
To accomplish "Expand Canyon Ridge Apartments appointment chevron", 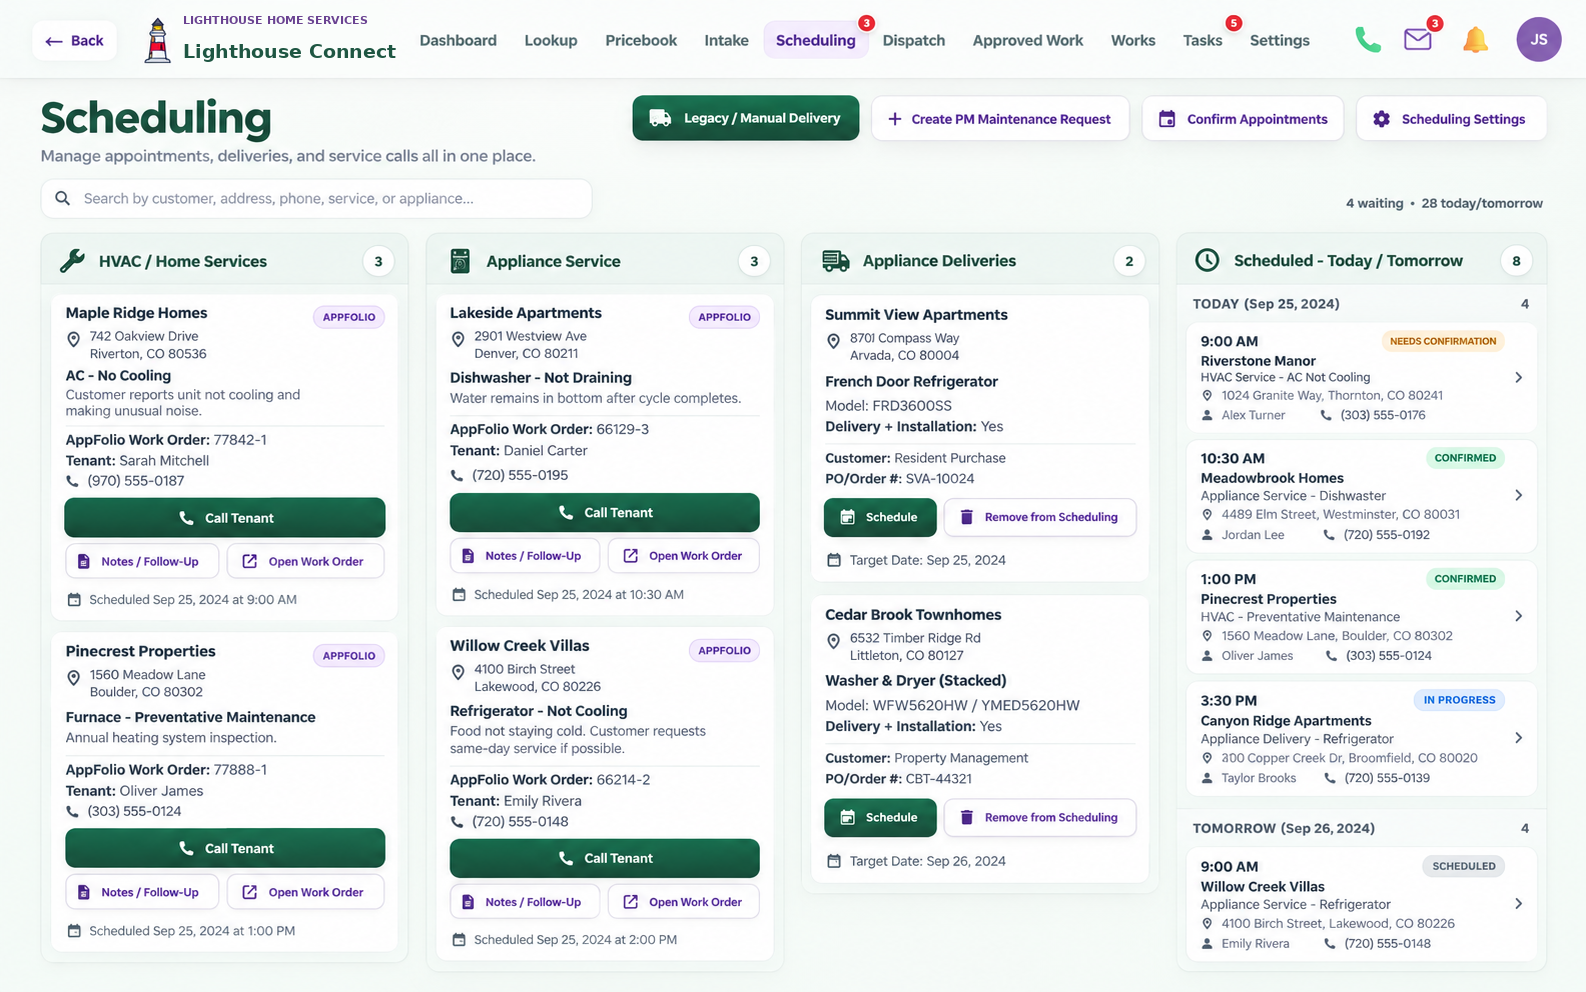I will tap(1518, 738).
